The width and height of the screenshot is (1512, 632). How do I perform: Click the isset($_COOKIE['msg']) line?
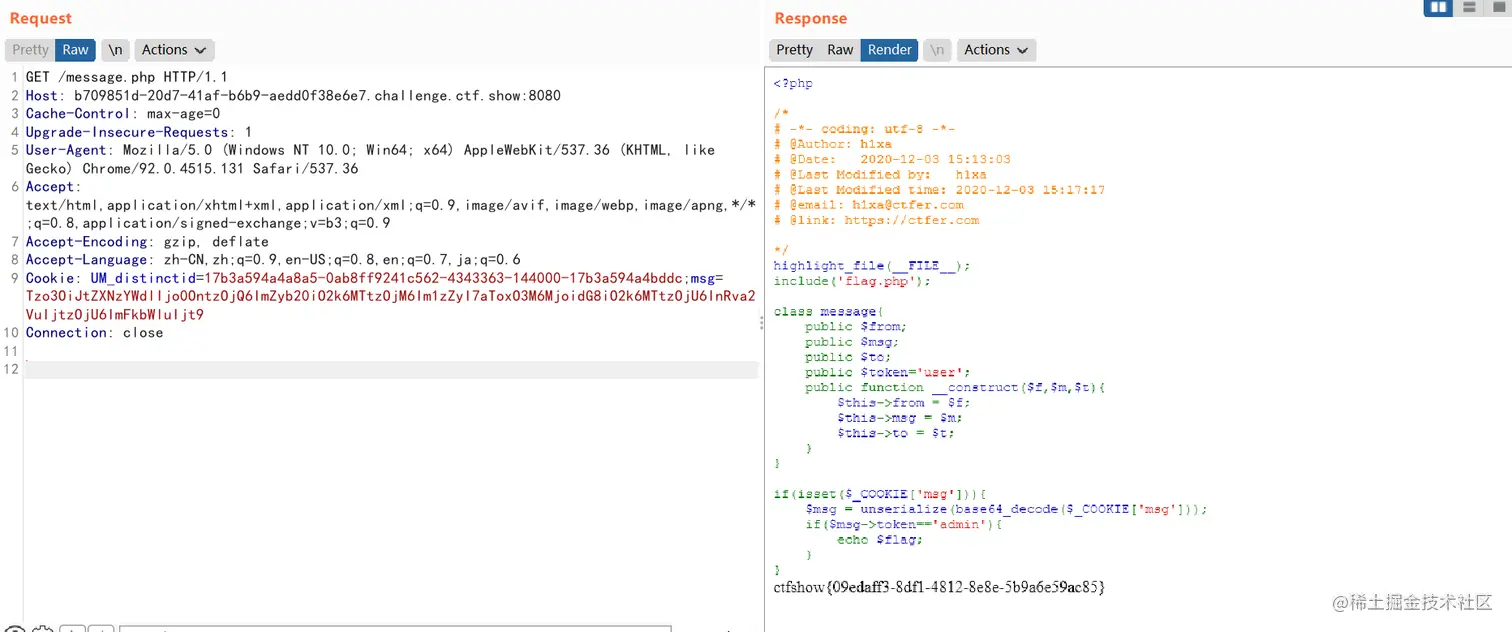[x=880, y=494]
